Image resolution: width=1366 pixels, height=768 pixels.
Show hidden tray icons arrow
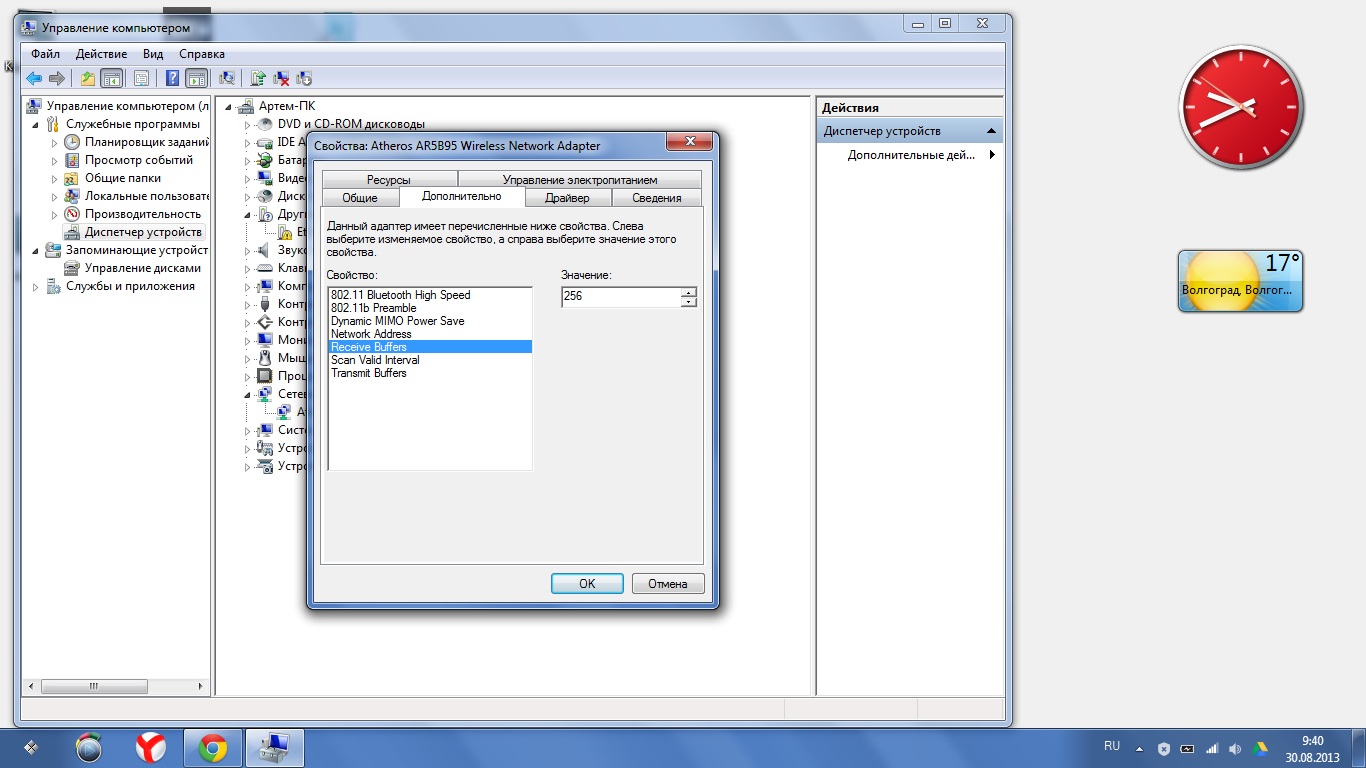[1140, 748]
